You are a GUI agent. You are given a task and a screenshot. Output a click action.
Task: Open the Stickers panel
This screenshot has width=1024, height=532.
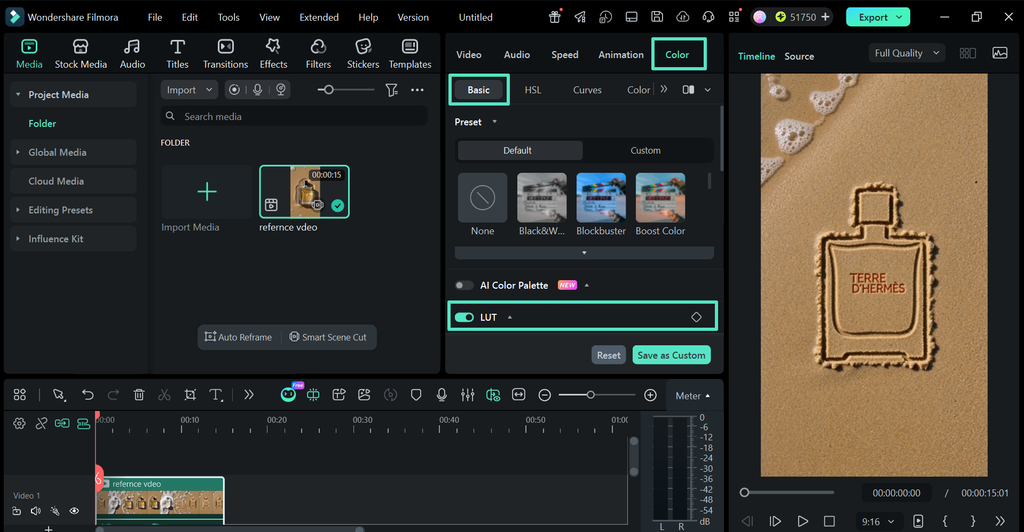(363, 54)
